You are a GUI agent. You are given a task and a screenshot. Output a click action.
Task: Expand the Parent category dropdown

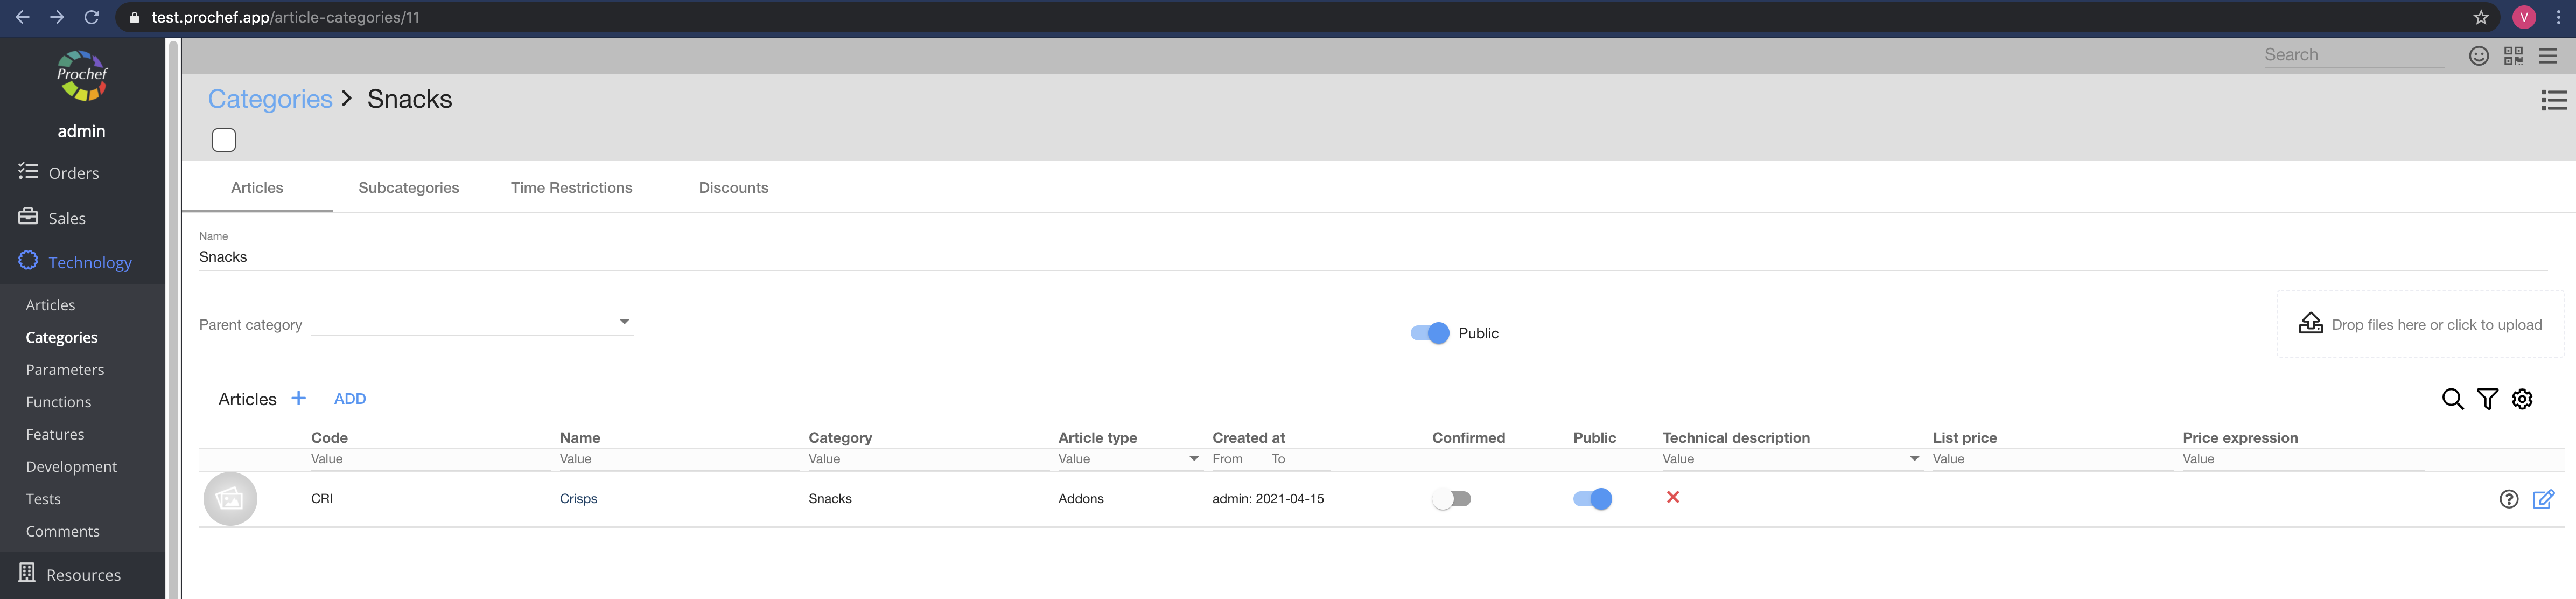(x=624, y=322)
